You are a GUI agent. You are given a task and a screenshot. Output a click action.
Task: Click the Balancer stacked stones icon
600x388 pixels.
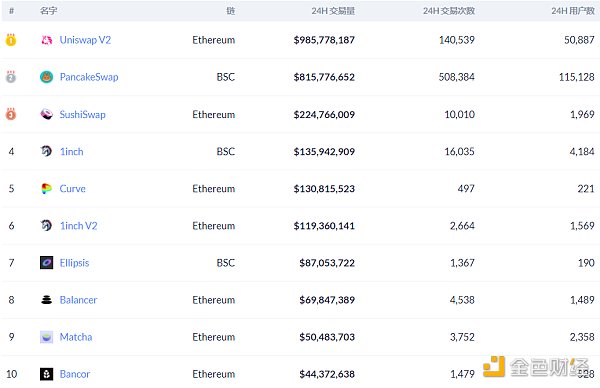[x=47, y=300]
